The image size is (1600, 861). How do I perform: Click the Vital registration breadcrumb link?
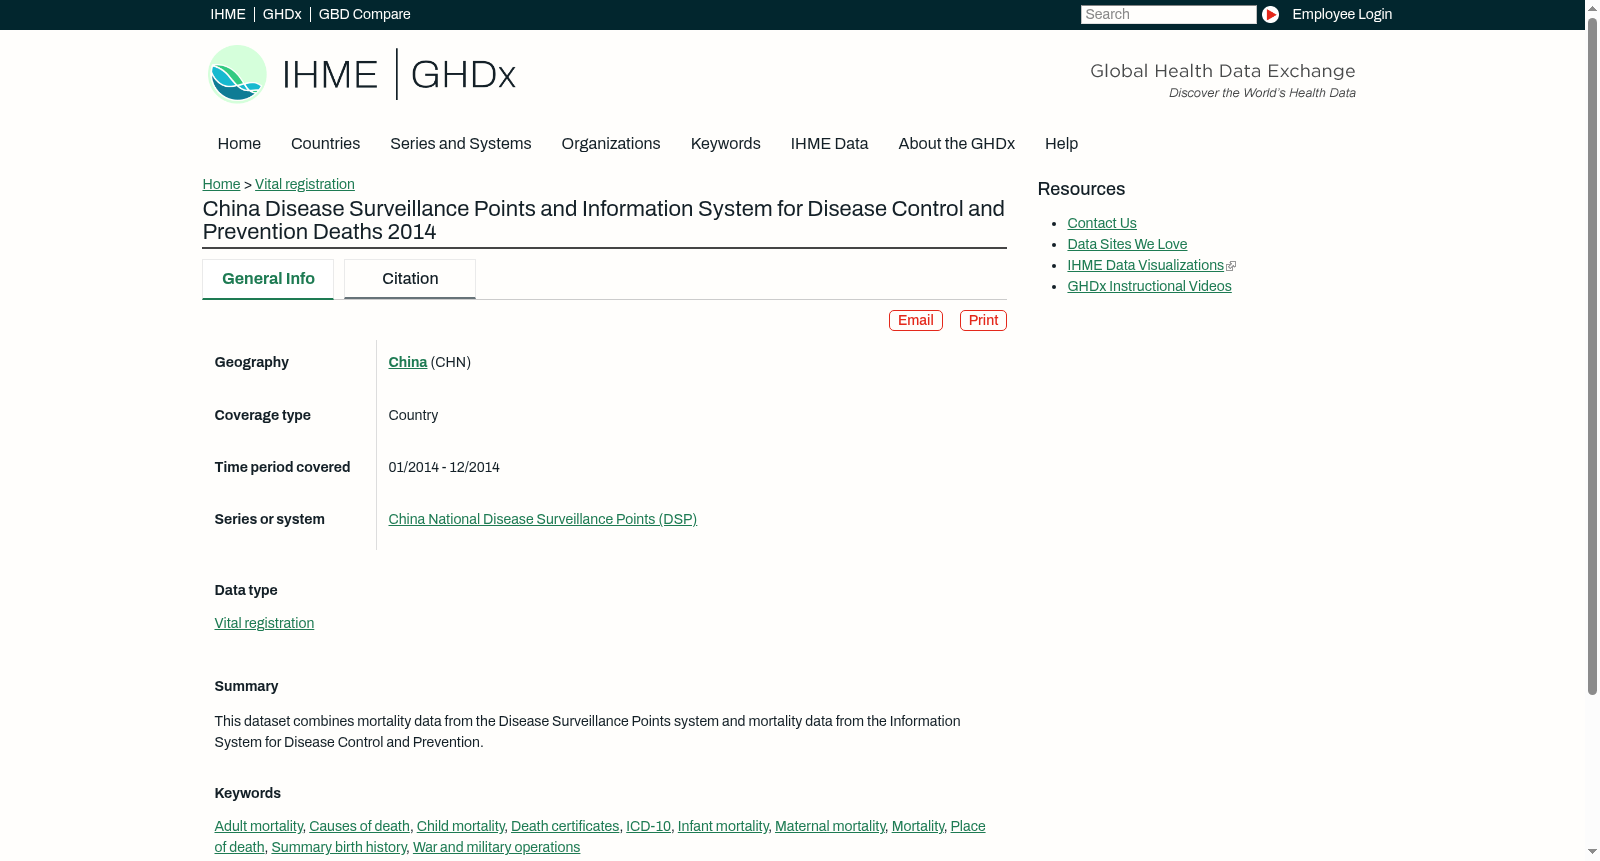pyautogui.click(x=305, y=184)
